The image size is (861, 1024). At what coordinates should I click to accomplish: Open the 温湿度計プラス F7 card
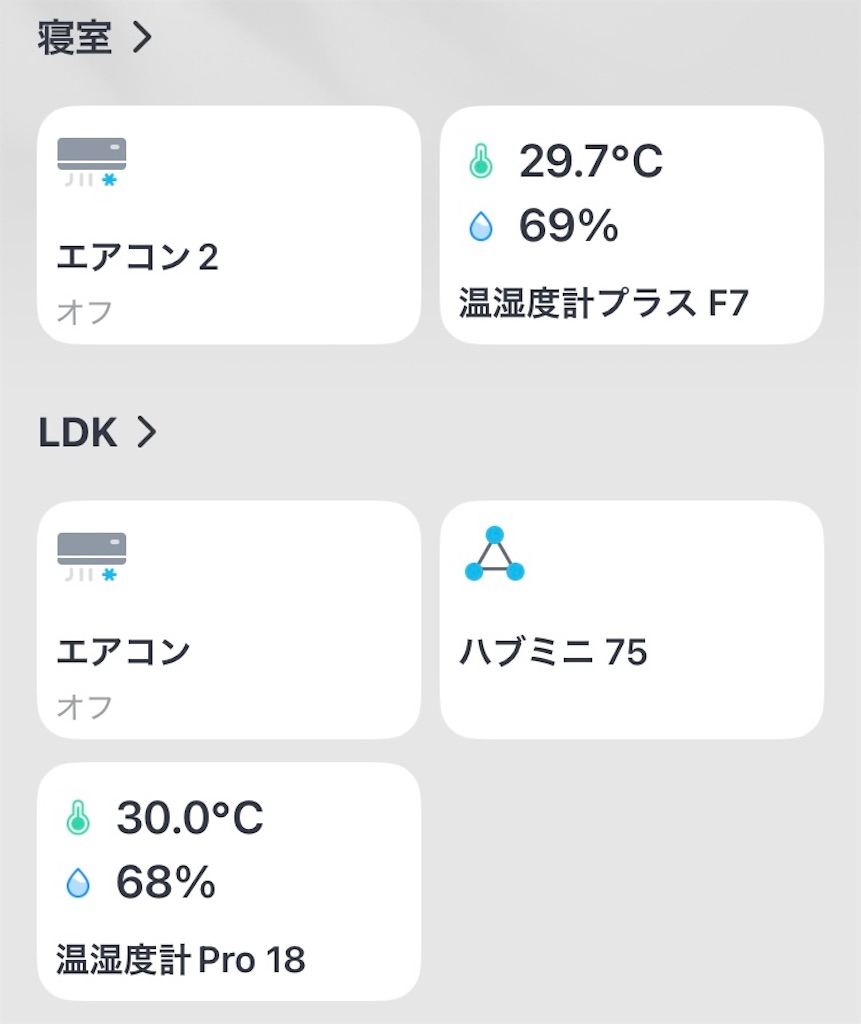pyautogui.click(x=632, y=225)
